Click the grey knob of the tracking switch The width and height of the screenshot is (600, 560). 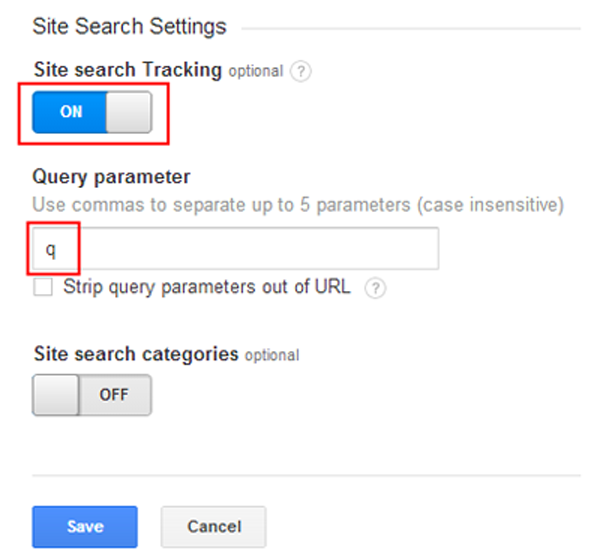[129, 112]
